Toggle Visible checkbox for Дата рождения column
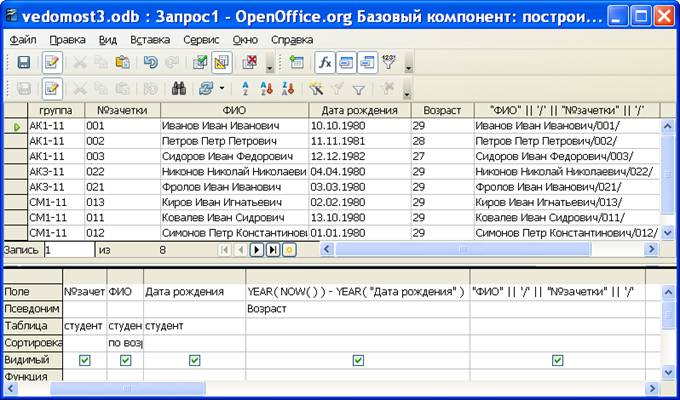Image resolution: width=680 pixels, height=400 pixels. click(194, 360)
